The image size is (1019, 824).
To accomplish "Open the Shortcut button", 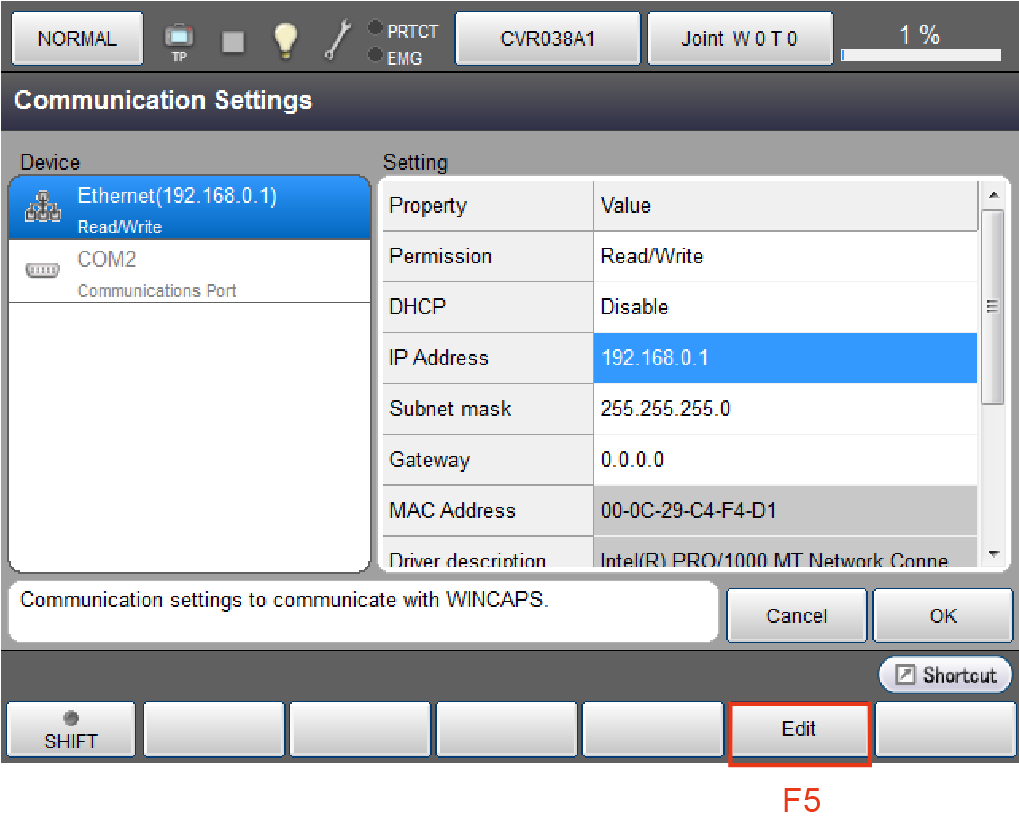I will (945, 675).
